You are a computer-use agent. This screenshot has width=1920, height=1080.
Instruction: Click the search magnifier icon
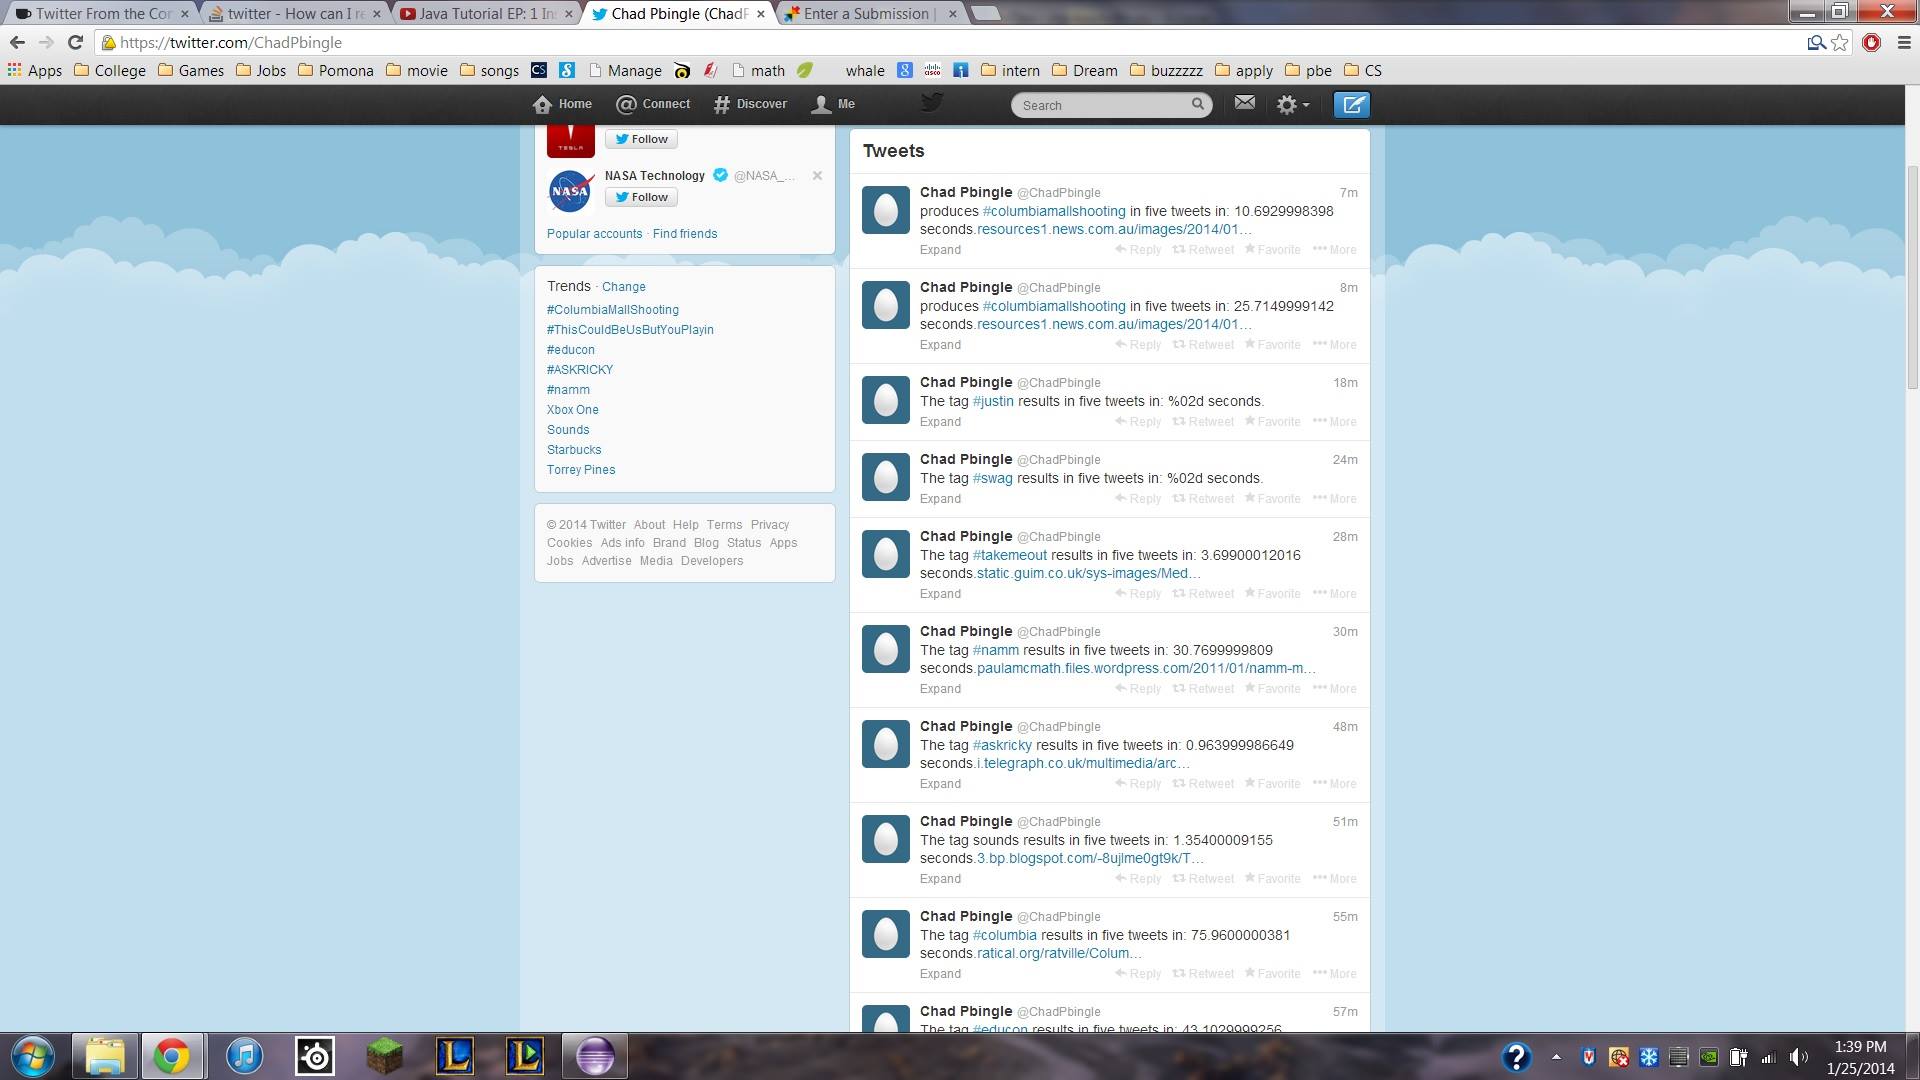[x=1197, y=104]
